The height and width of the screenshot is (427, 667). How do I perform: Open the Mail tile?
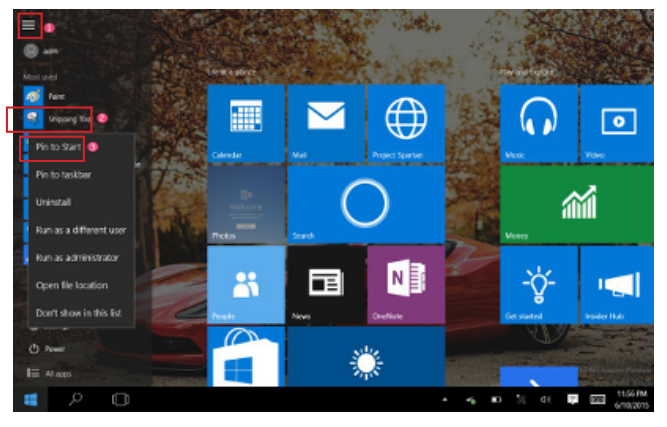point(326,123)
